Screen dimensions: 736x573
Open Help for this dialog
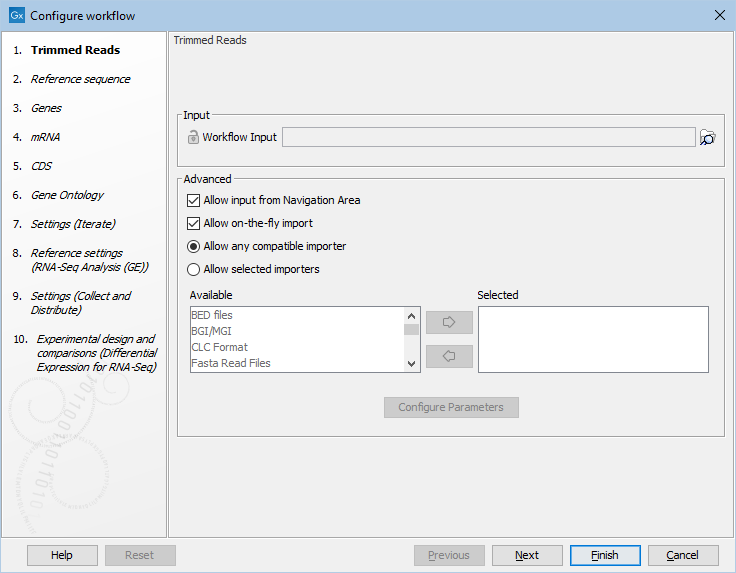click(62, 555)
